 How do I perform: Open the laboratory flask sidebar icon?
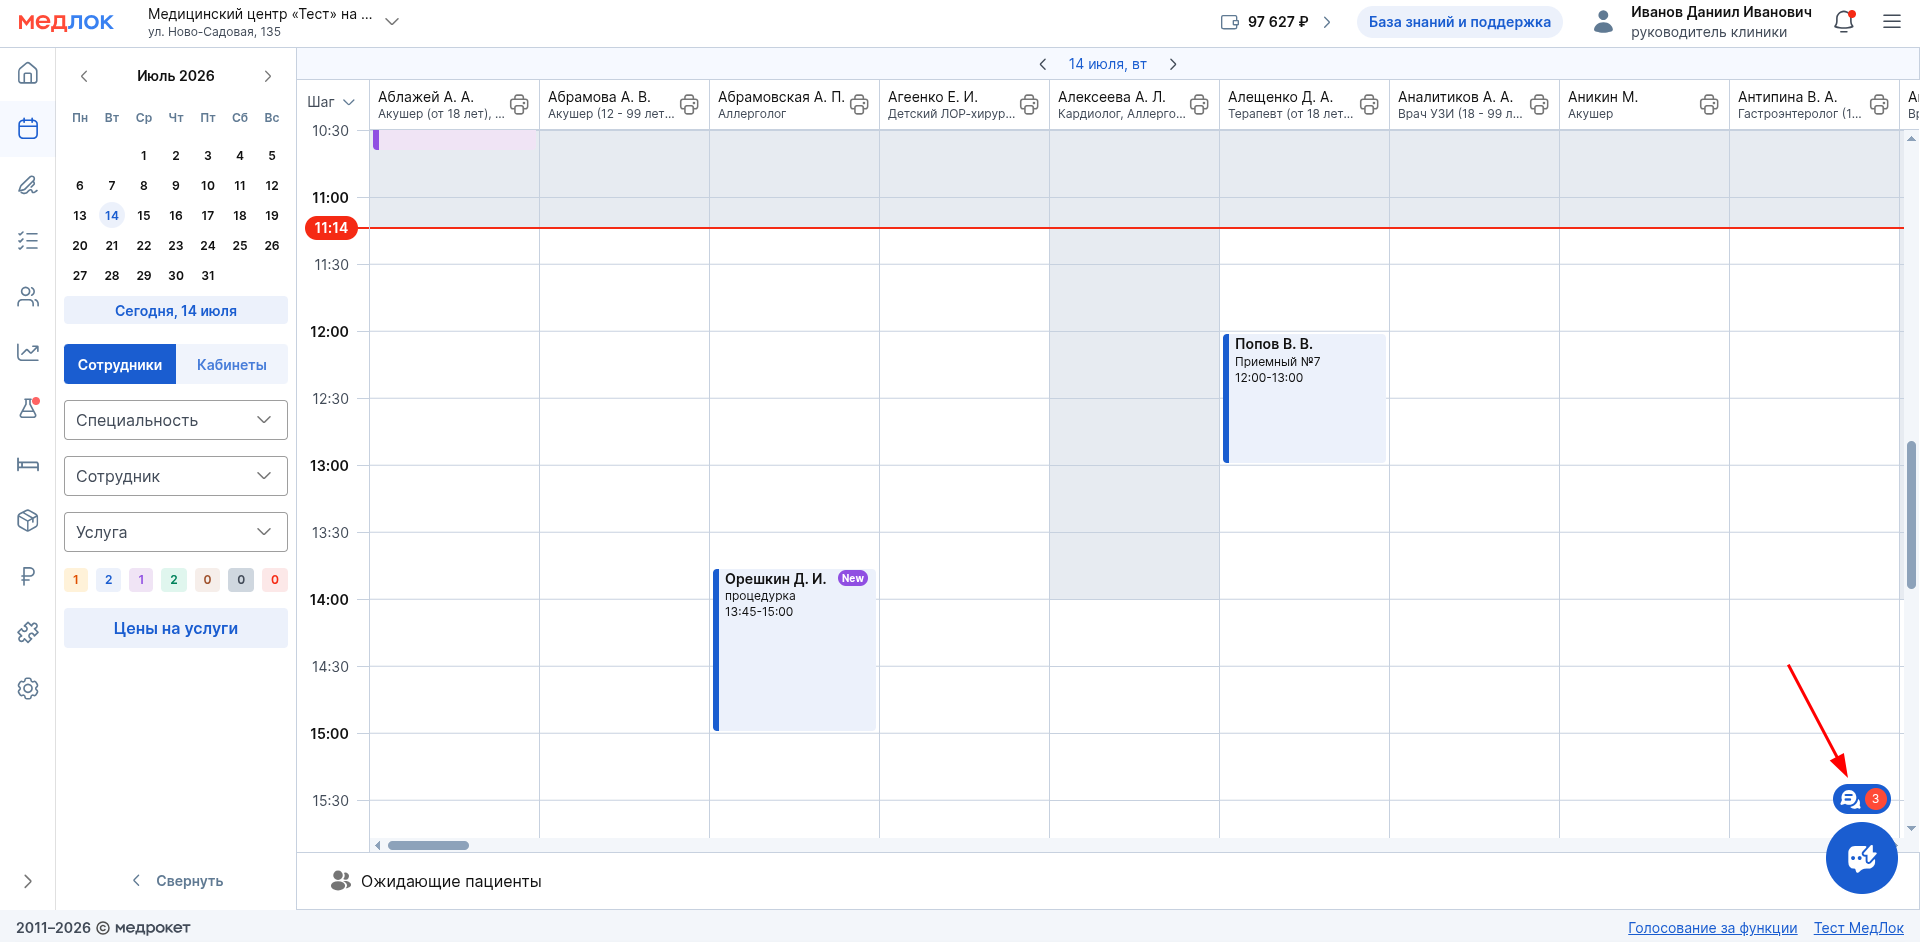[28, 408]
